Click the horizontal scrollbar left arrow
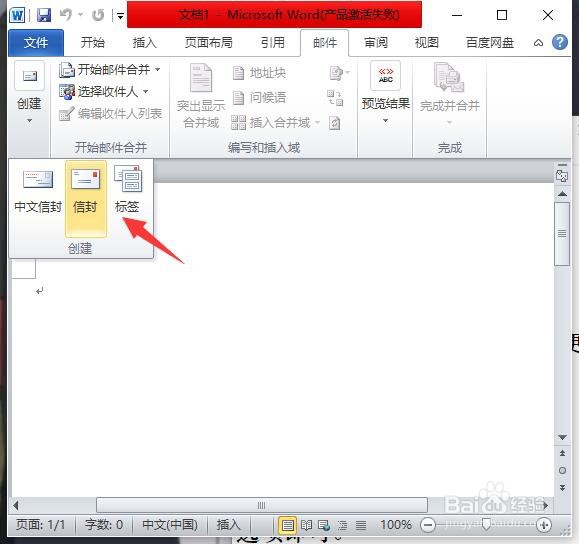Image resolution: width=579 pixels, height=544 pixels. [x=16, y=505]
